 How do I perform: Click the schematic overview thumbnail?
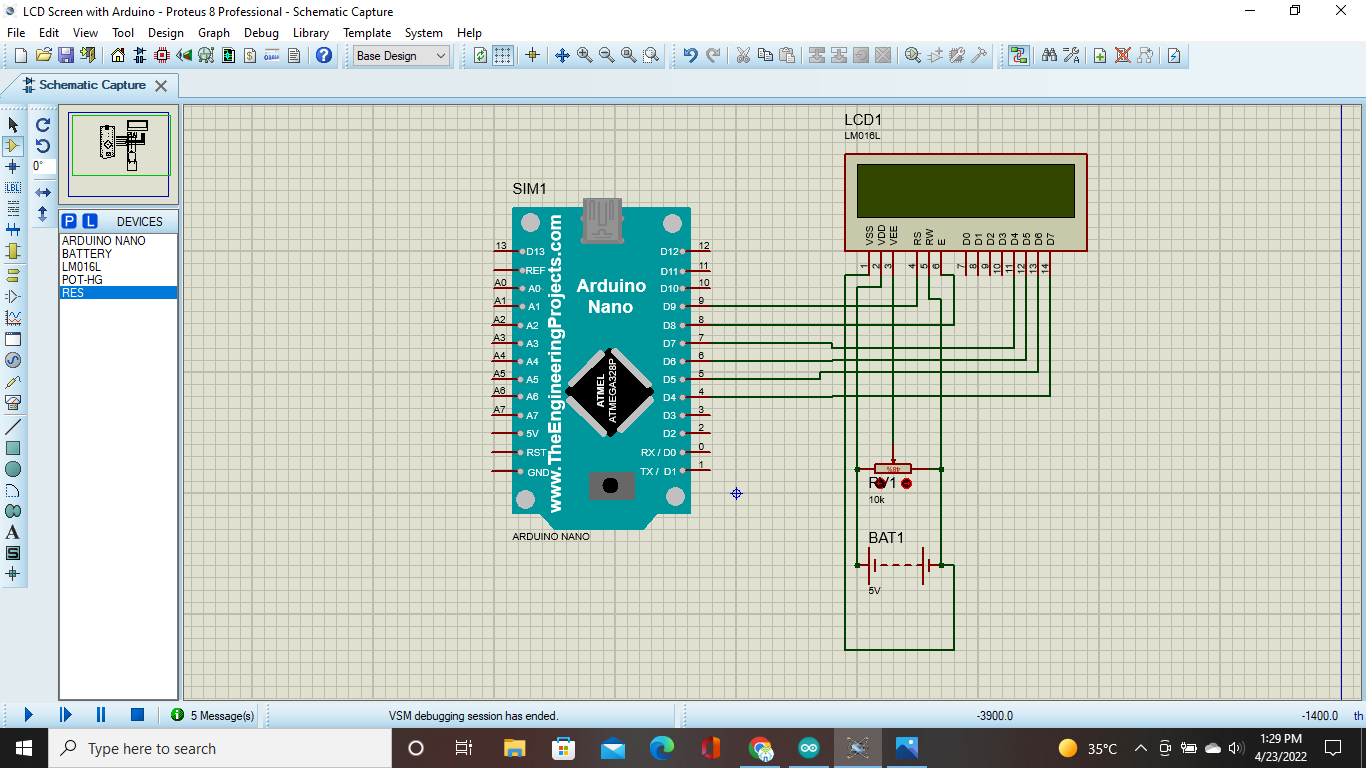(x=119, y=155)
